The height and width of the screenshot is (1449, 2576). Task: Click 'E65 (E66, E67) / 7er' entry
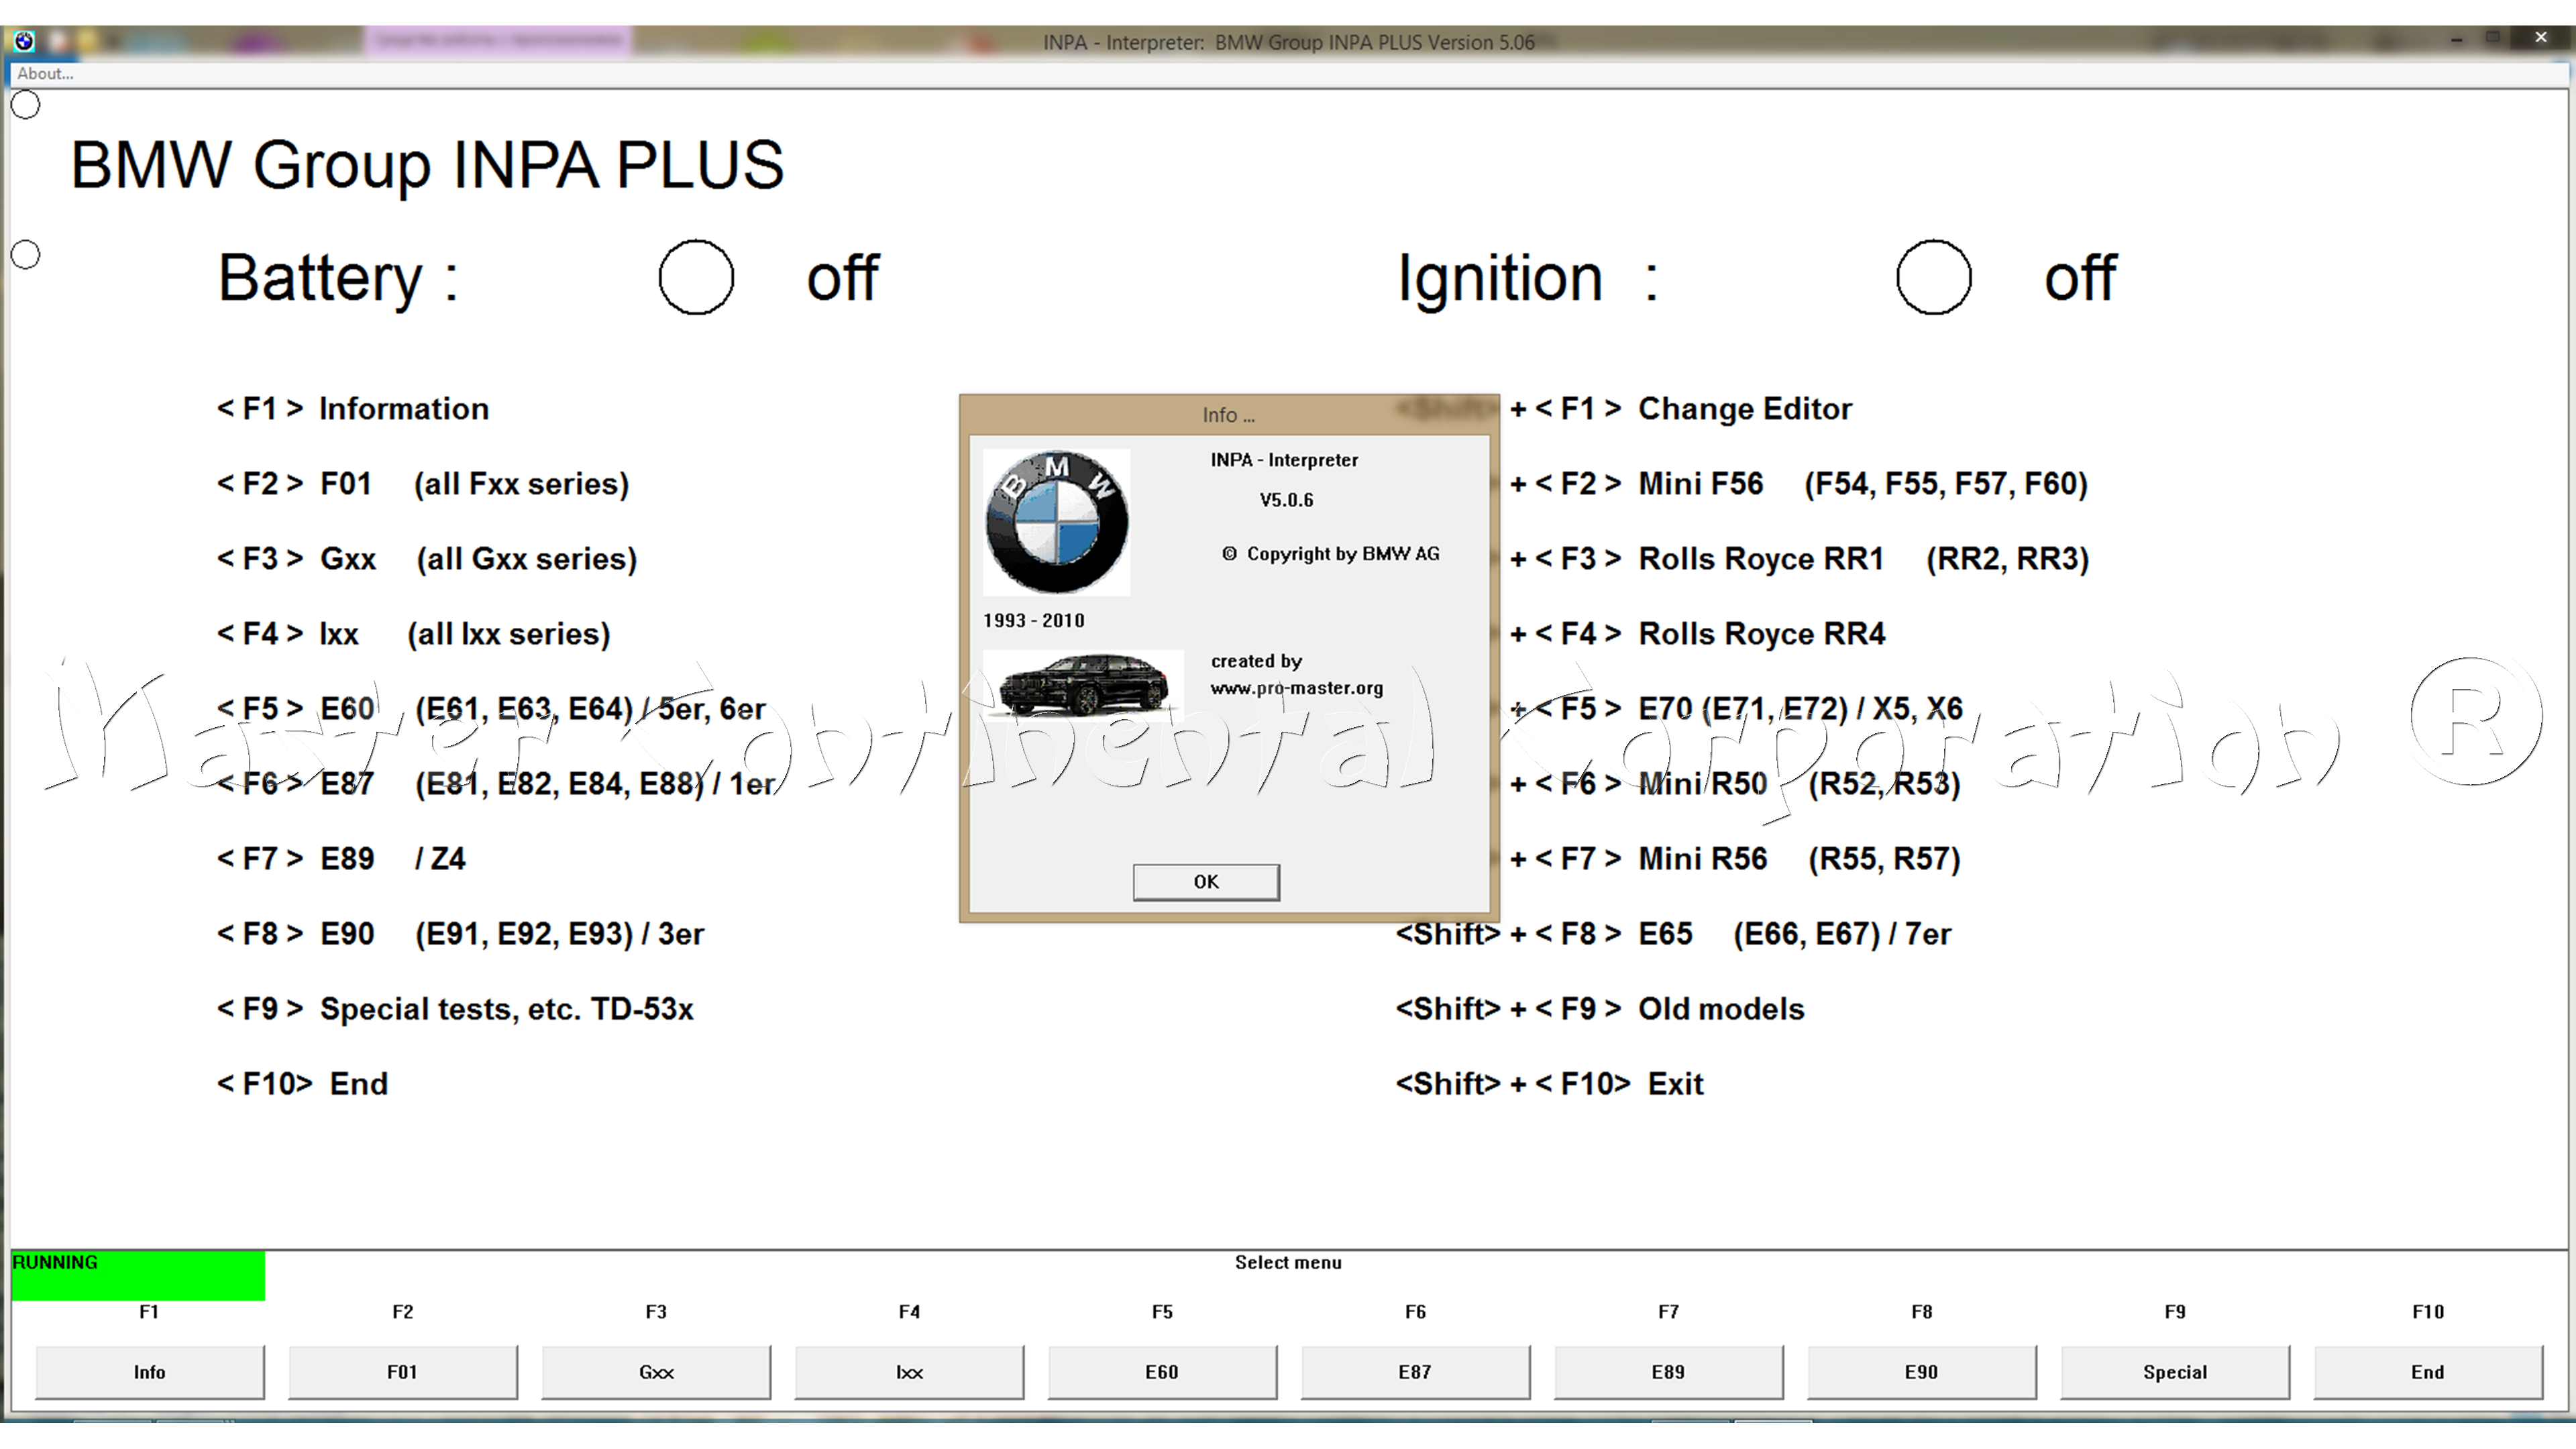(x=1794, y=934)
